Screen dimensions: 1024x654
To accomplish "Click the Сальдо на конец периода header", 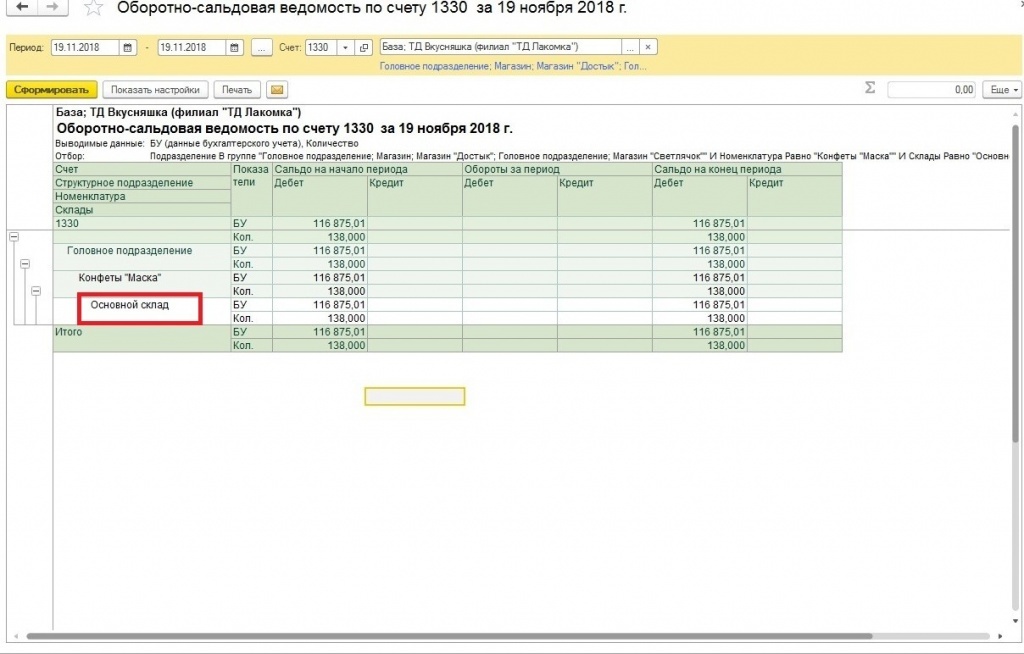I will click(747, 169).
